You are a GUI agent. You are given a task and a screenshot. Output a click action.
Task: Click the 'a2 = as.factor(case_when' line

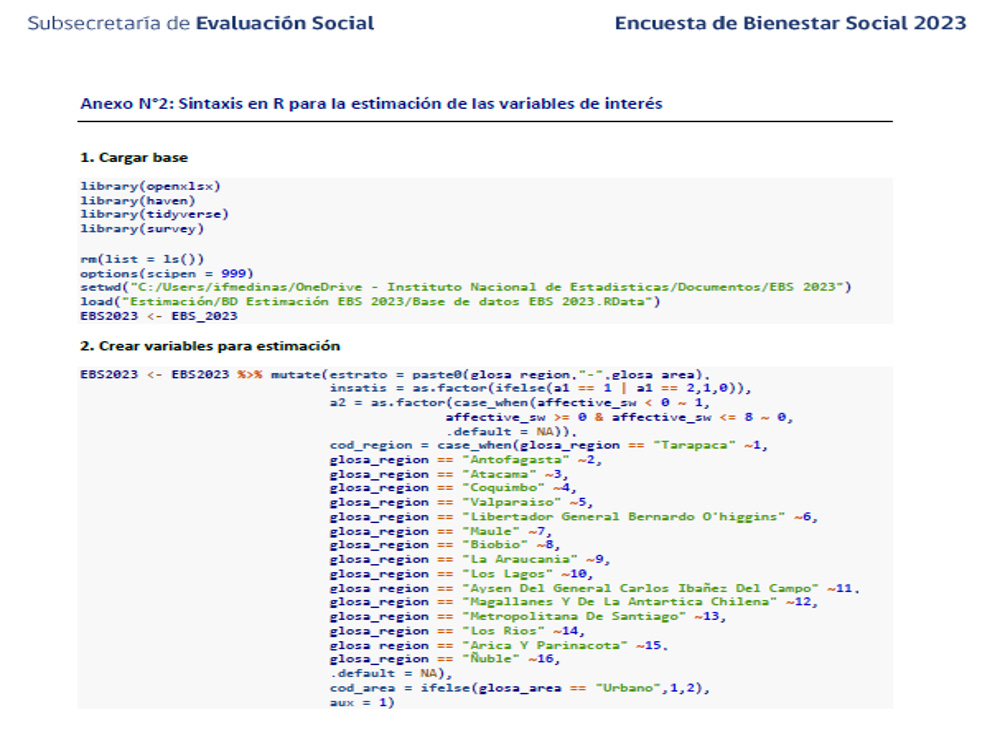click(520, 402)
